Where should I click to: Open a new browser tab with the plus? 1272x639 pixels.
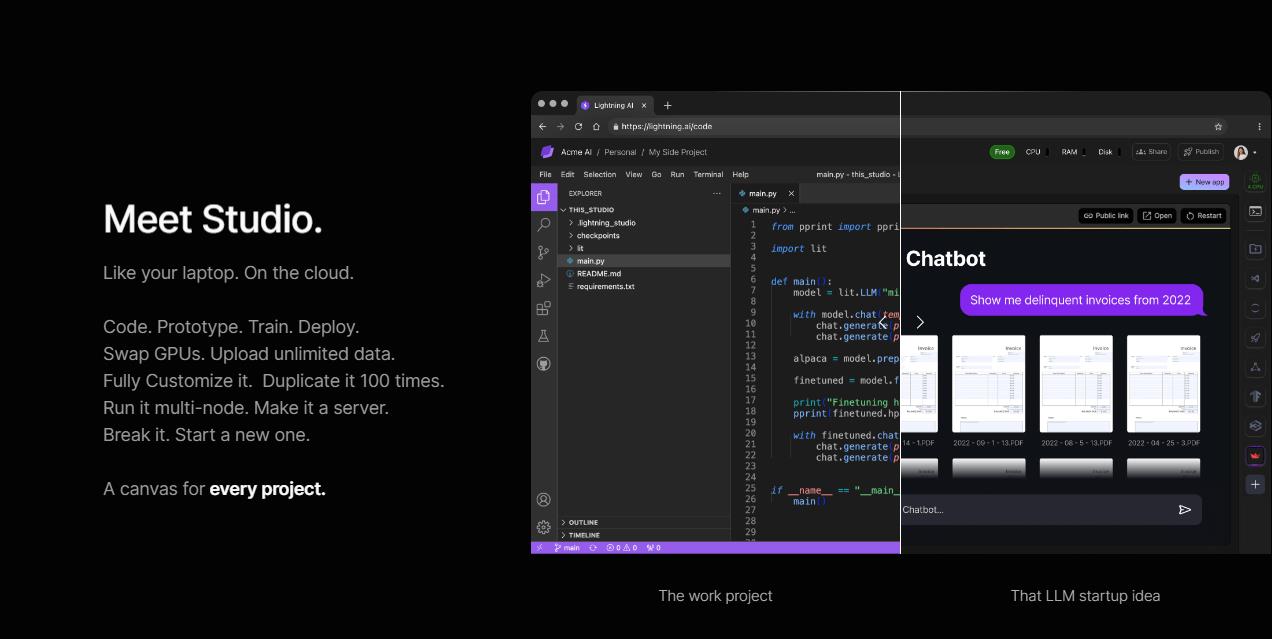[667, 105]
